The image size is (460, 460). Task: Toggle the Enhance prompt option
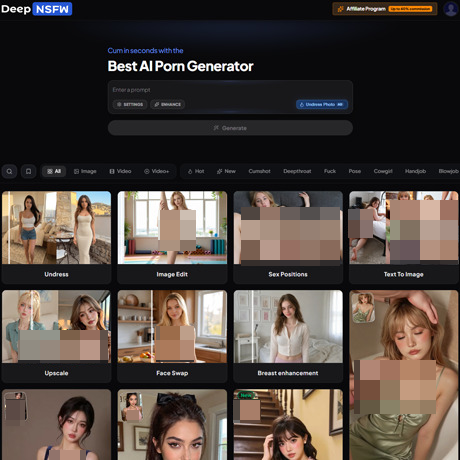click(x=168, y=104)
